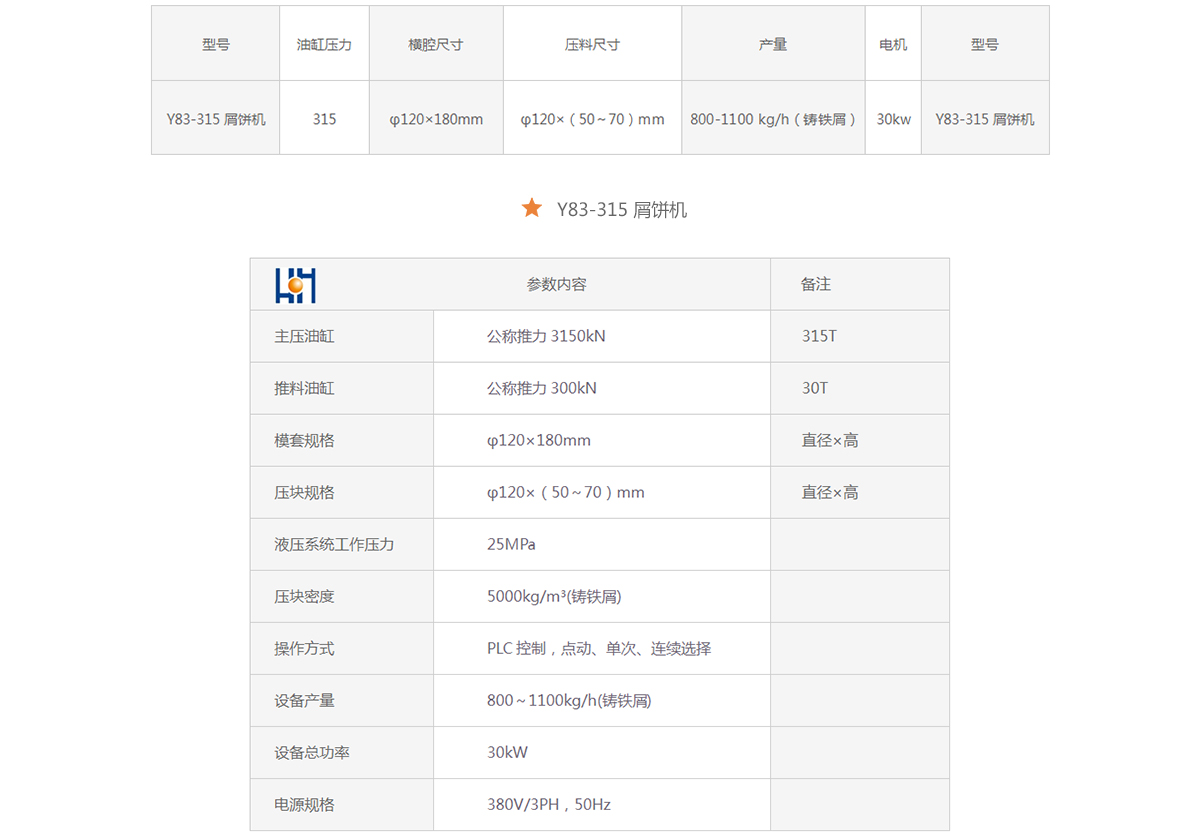Select the 315T remark cell

click(x=819, y=337)
